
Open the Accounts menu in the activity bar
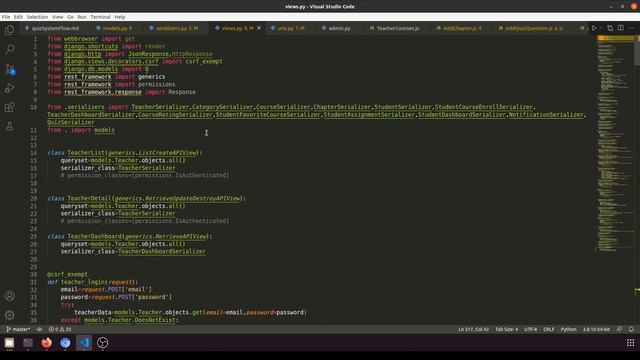coord(9,296)
